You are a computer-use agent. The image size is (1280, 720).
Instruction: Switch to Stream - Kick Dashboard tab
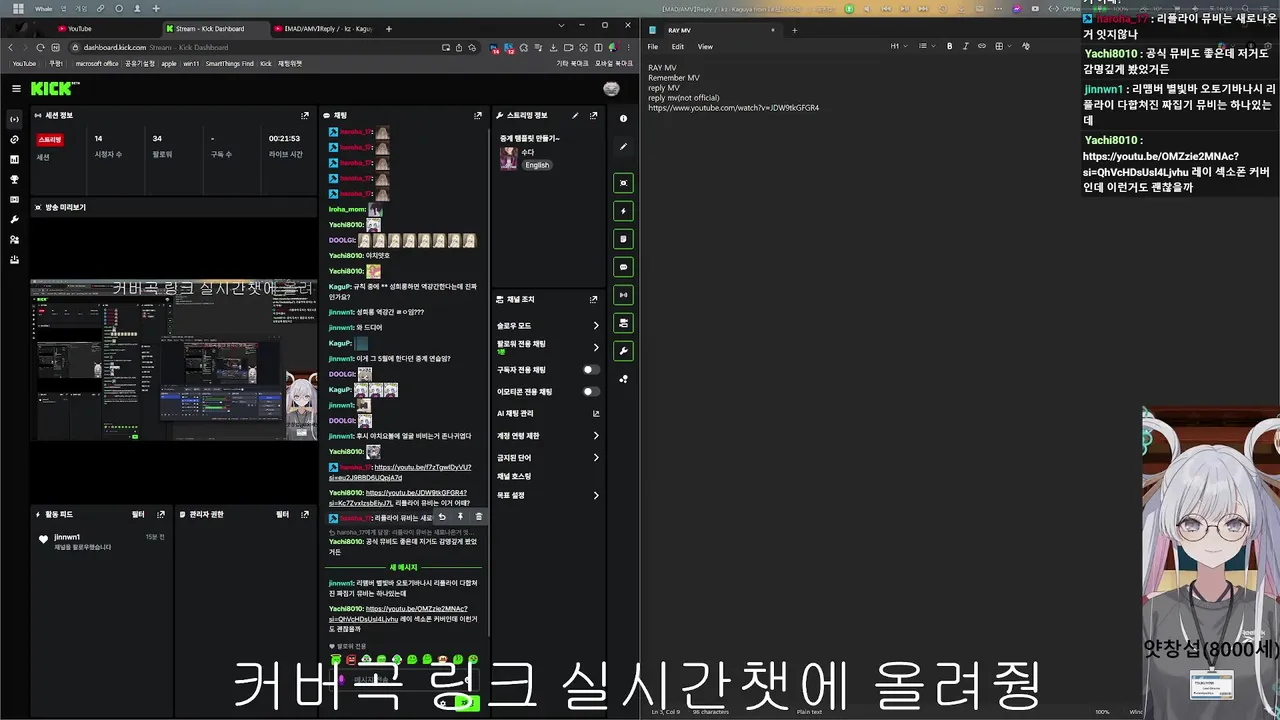pyautogui.click(x=215, y=29)
